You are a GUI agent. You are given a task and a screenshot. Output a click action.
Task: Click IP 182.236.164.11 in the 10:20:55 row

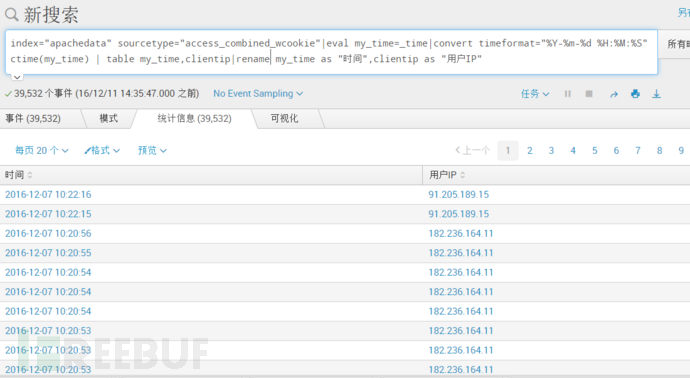click(461, 253)
